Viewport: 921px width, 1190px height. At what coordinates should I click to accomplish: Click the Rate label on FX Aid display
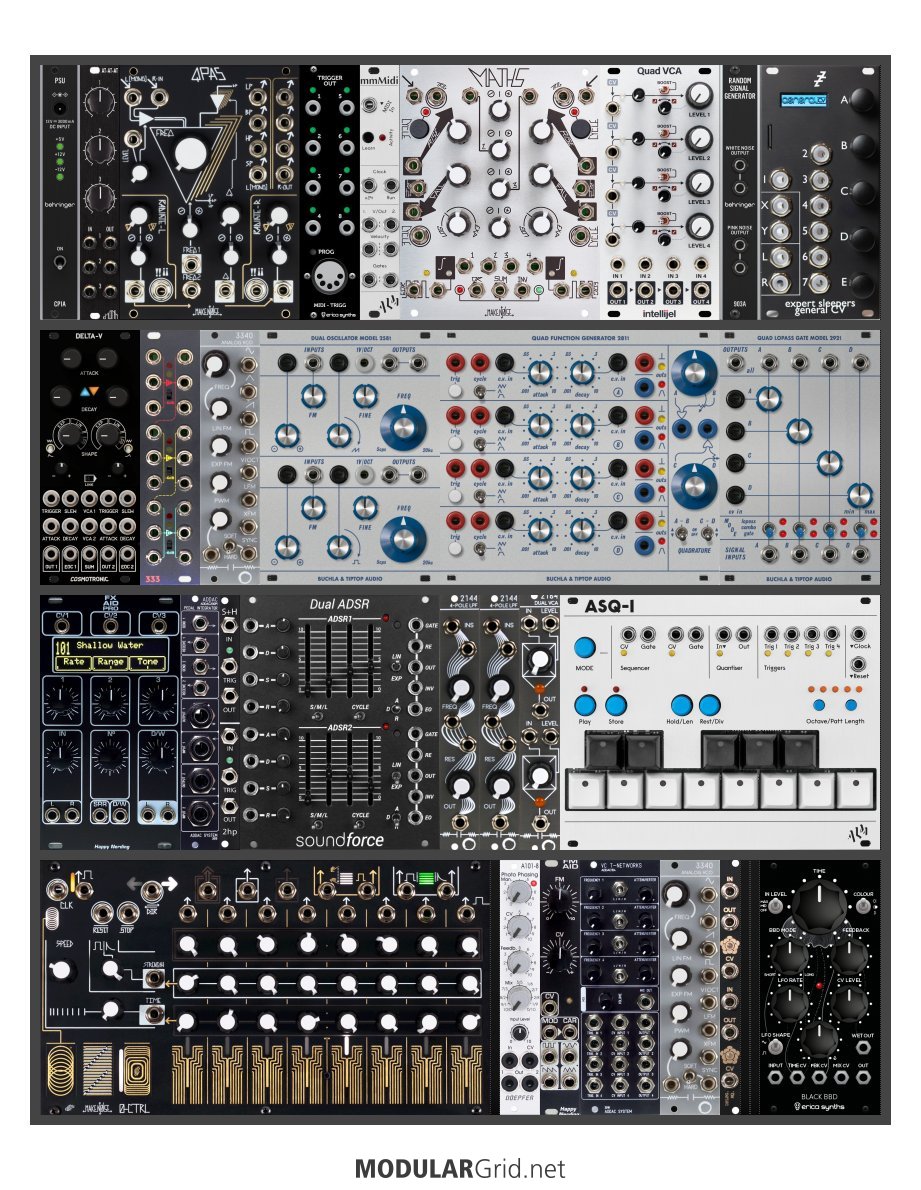point(74,662)
